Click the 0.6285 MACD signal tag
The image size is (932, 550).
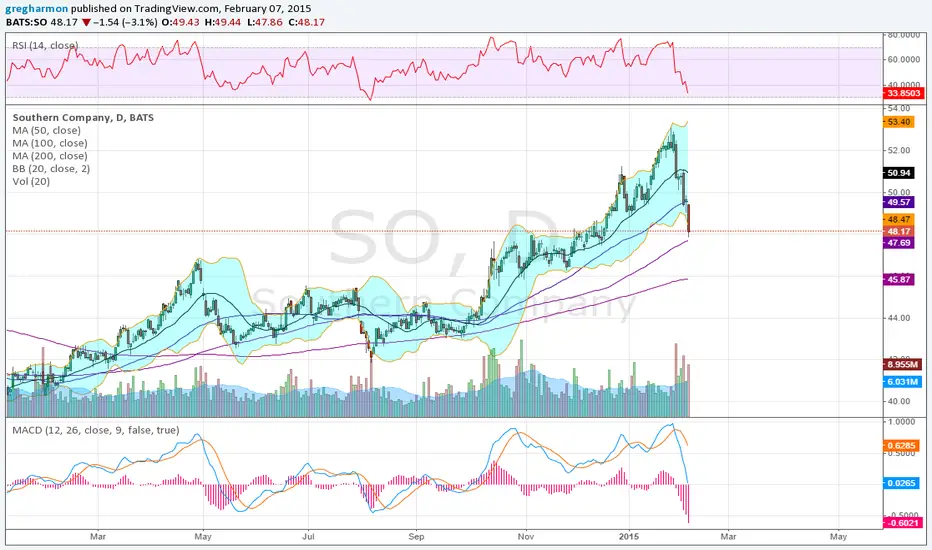click(902, 445)
